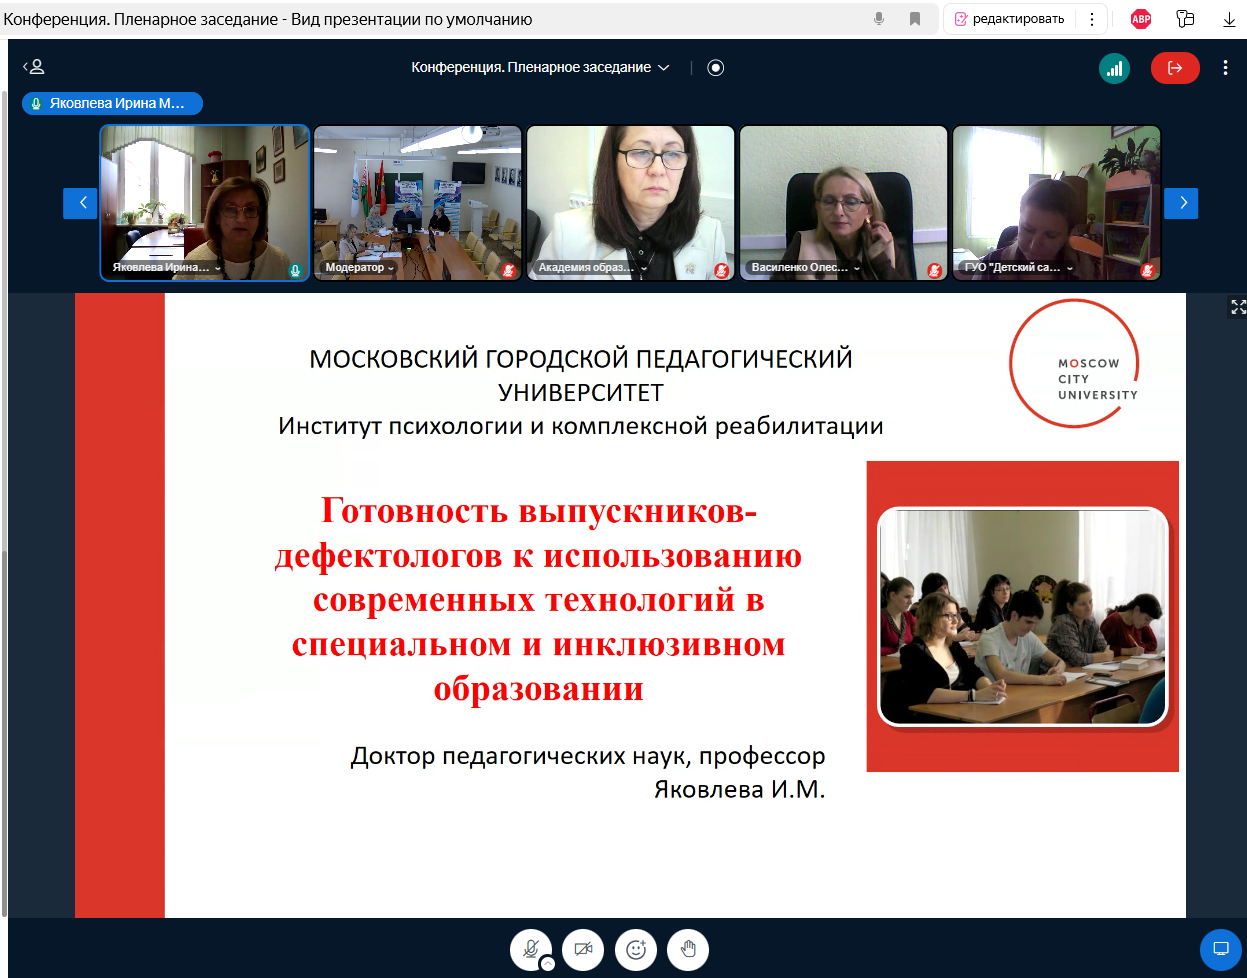This screenshot has height=978, width=1247.
Task: Open the participants list panel
Action: [x=34, y=67]
